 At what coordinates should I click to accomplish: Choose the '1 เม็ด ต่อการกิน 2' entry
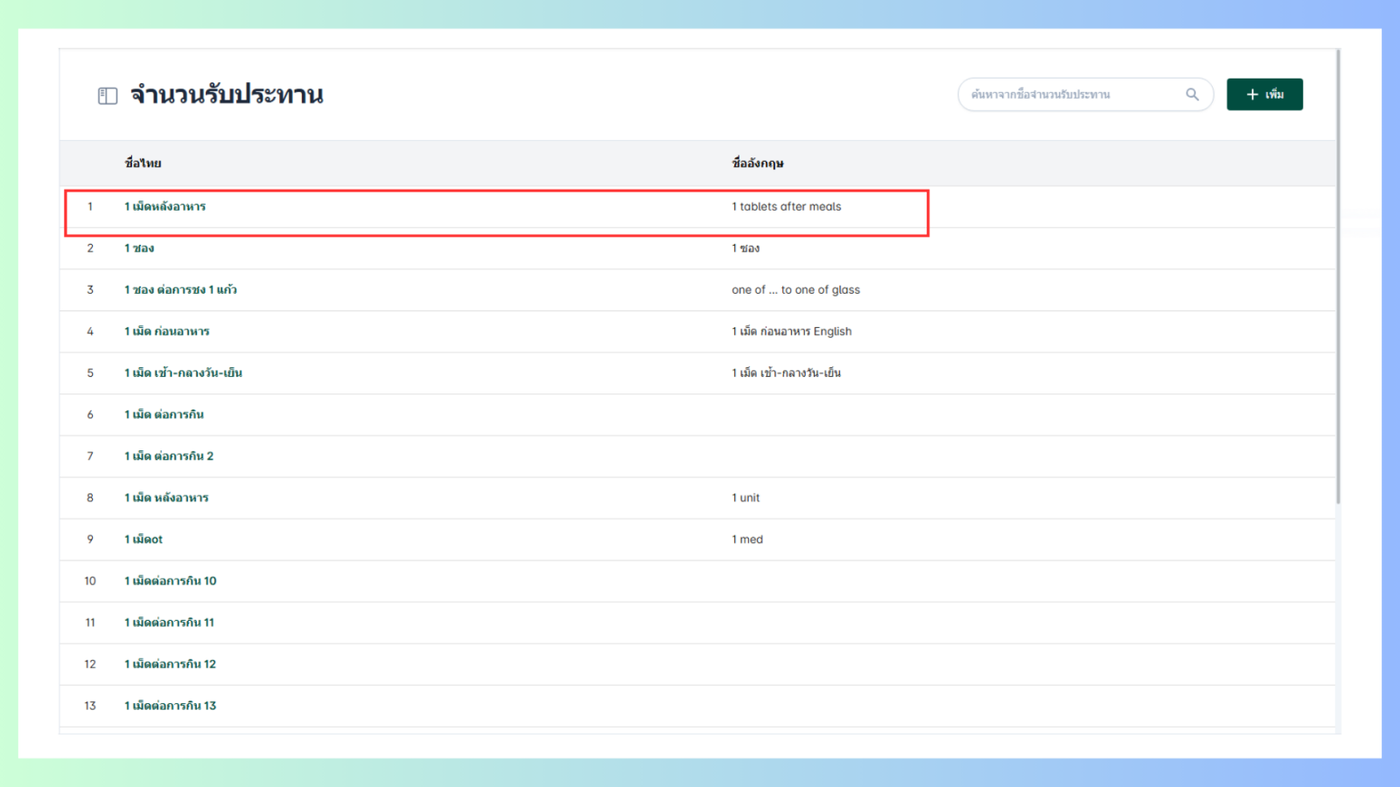click(169, 456)
